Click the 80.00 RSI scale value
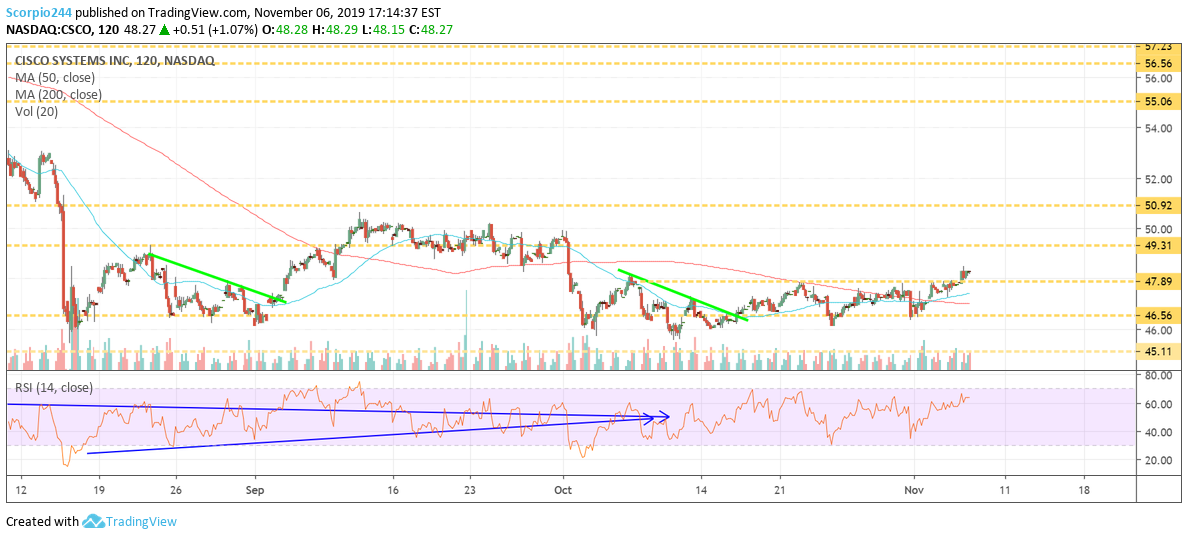 click(x=1158, y=376)
